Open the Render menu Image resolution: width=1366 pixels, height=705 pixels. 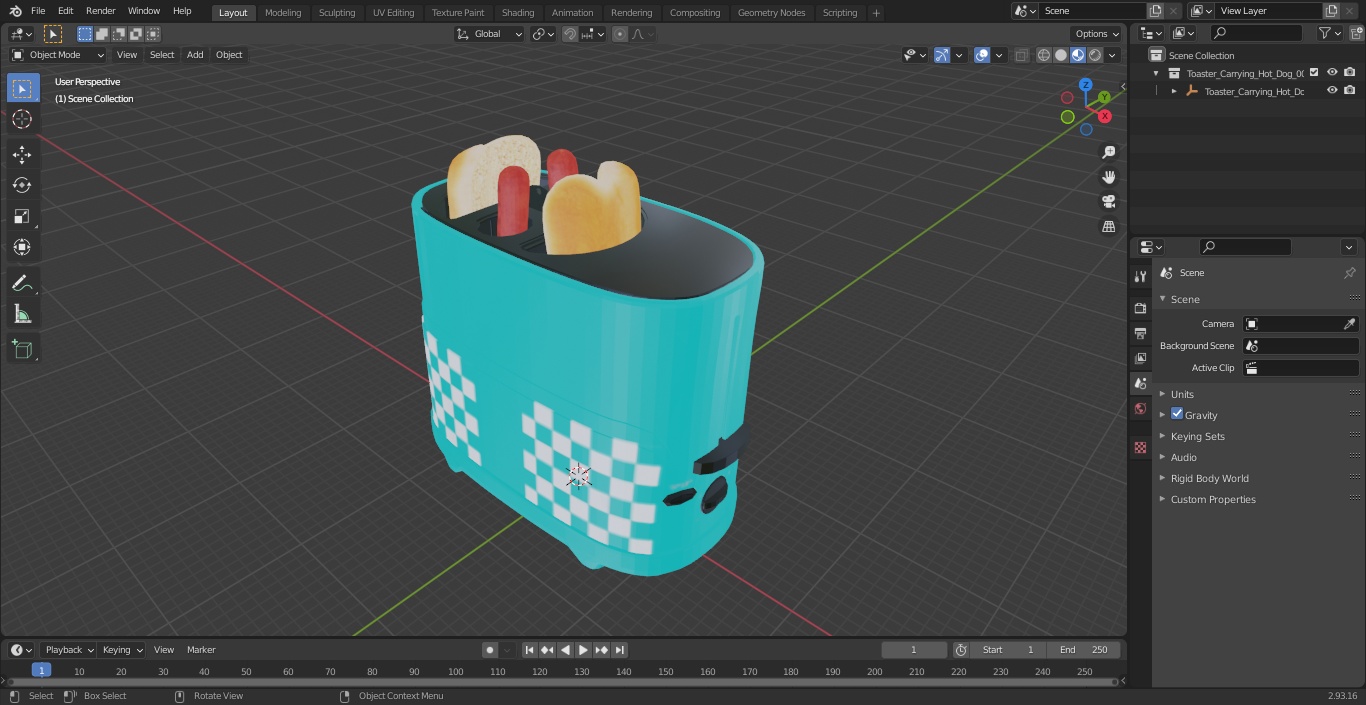tap(100, 11)
